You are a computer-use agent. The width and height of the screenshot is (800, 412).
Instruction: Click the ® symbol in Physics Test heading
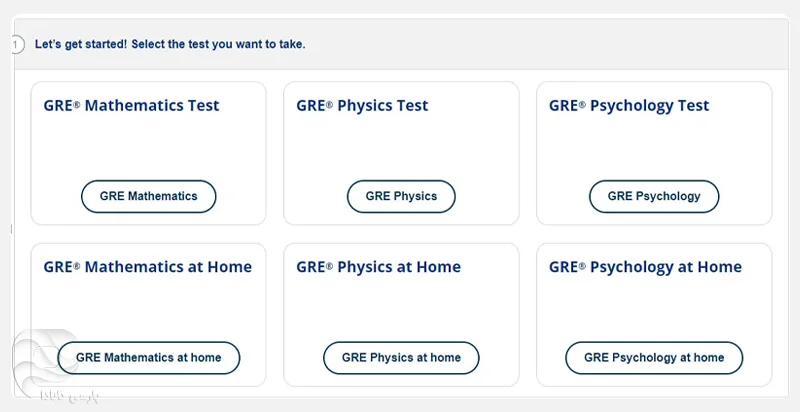[329, 104]
